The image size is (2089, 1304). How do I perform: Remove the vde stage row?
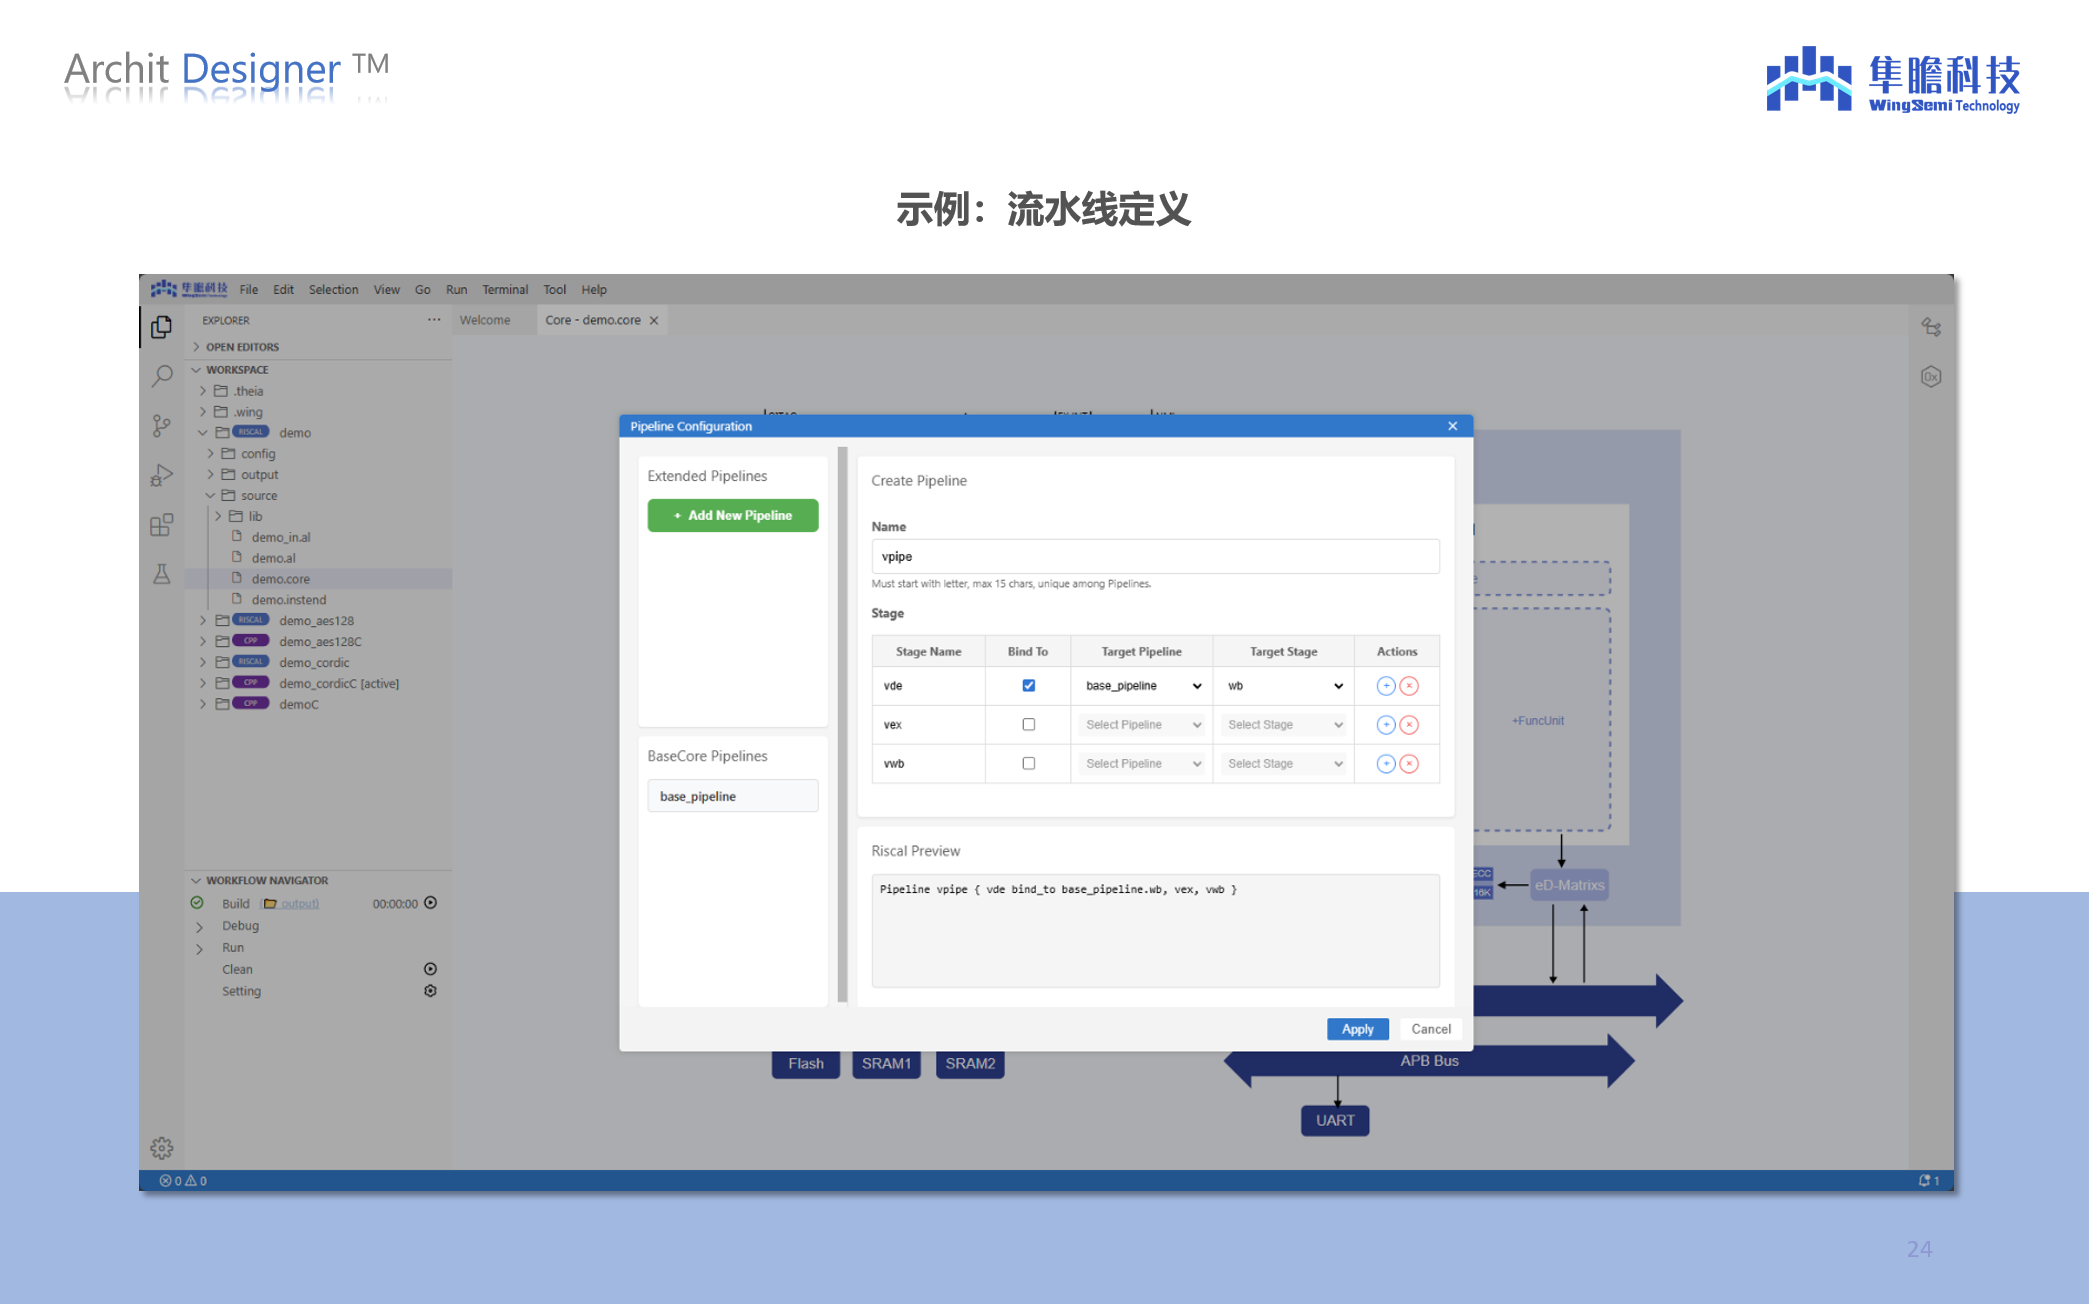[x=1409, y=686]
